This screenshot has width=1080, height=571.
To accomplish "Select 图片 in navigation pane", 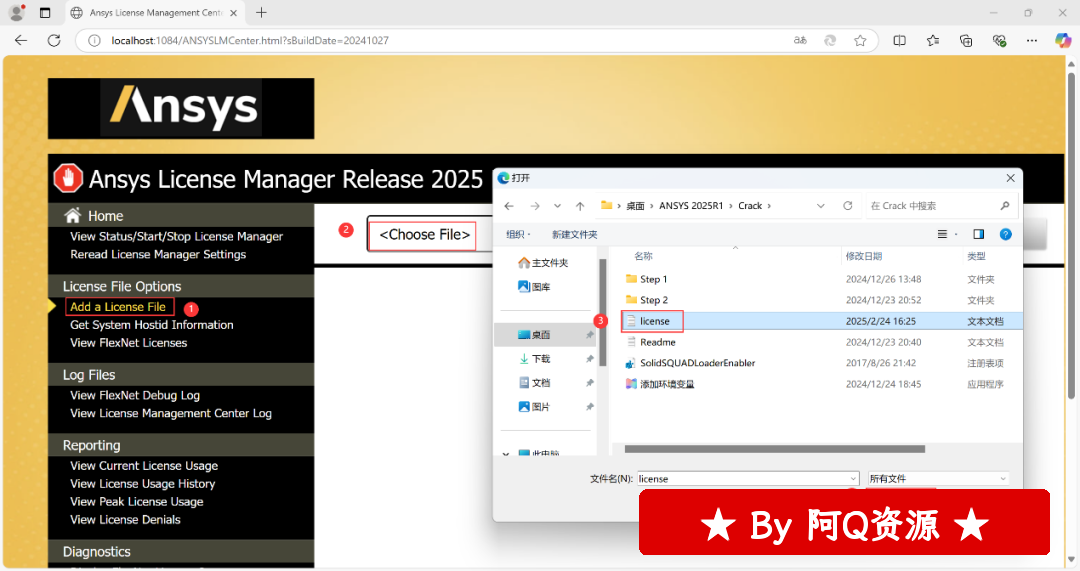I will pos(534,407).
